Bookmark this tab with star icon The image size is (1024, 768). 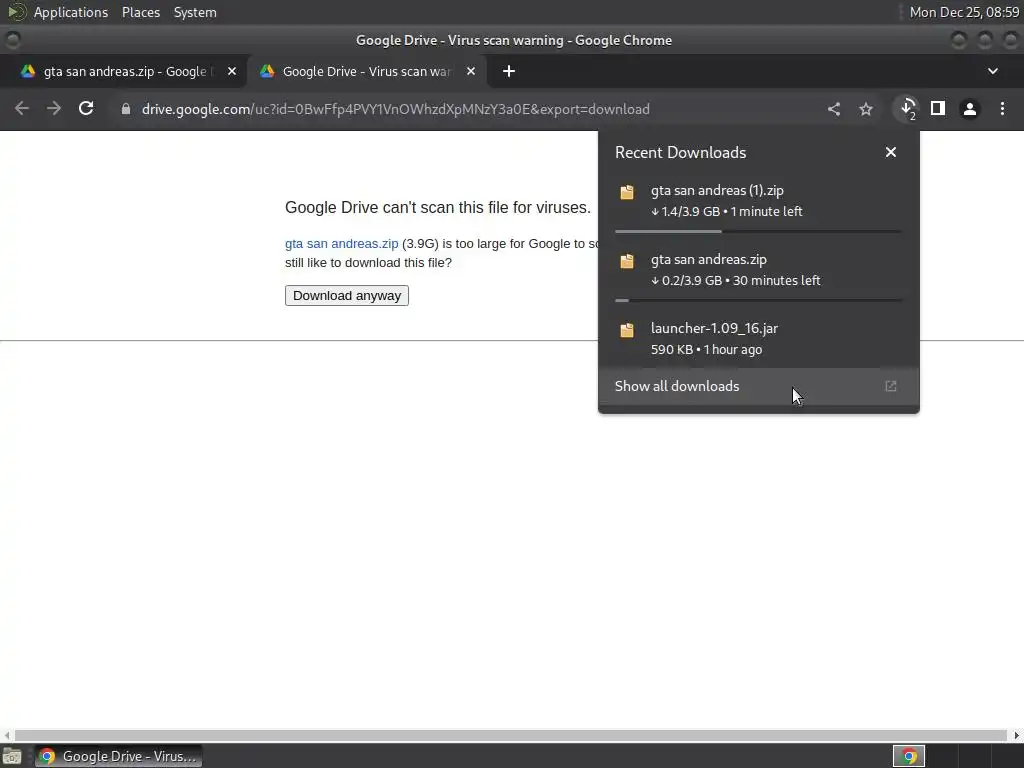pos(866,109)
